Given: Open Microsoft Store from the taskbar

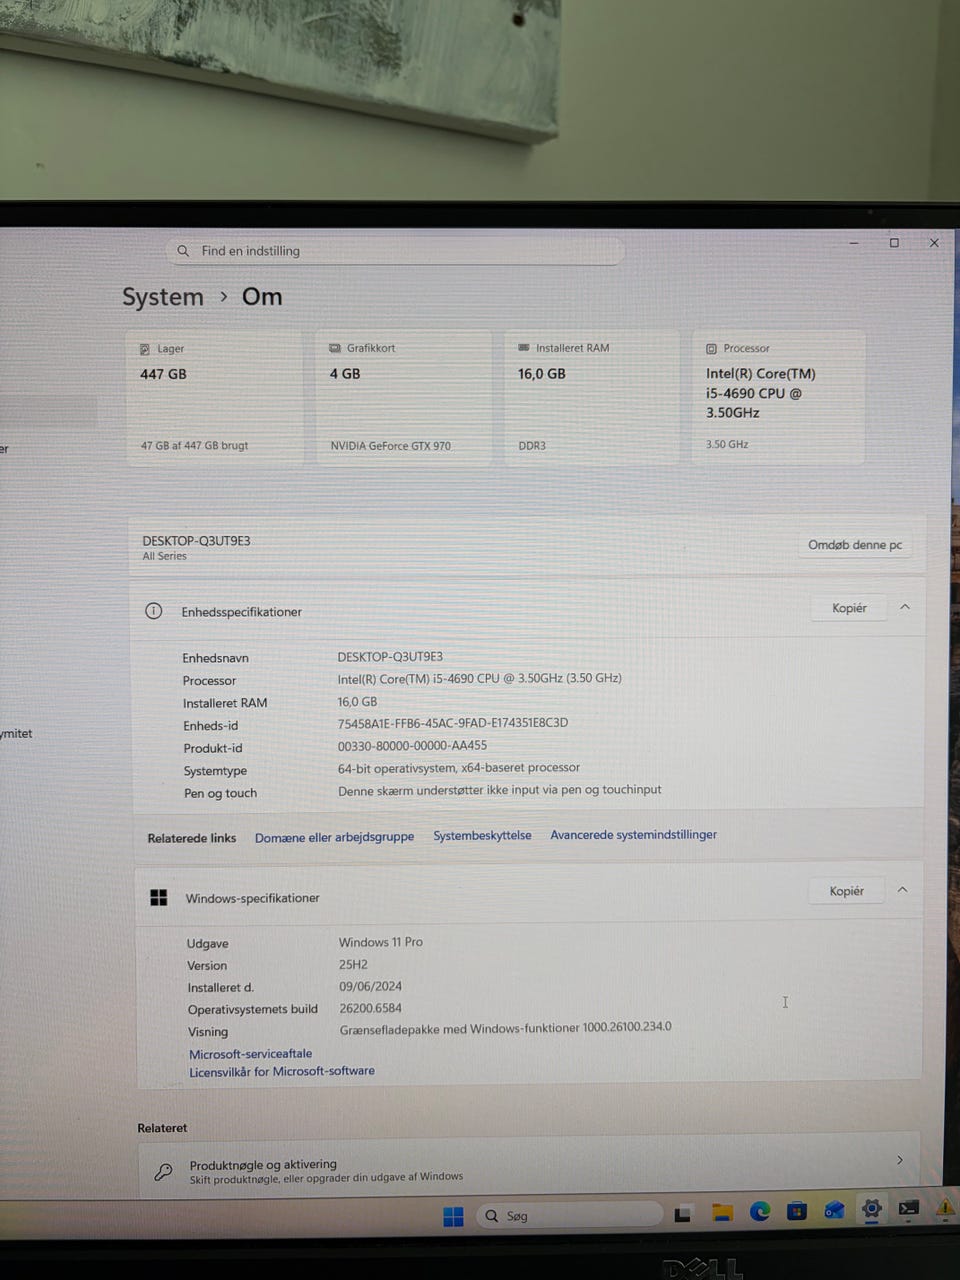Looking at the screenshot, I should pos(797,1211).
